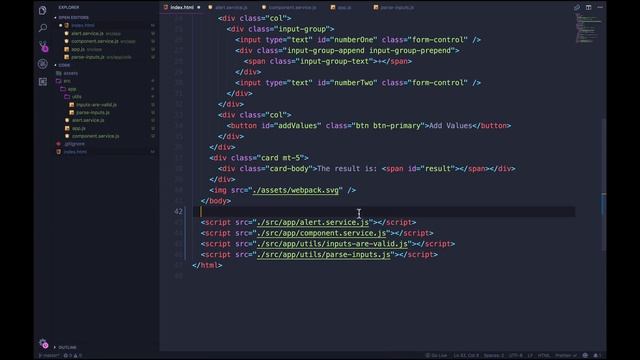Open component.service.js under app folder

96,136
